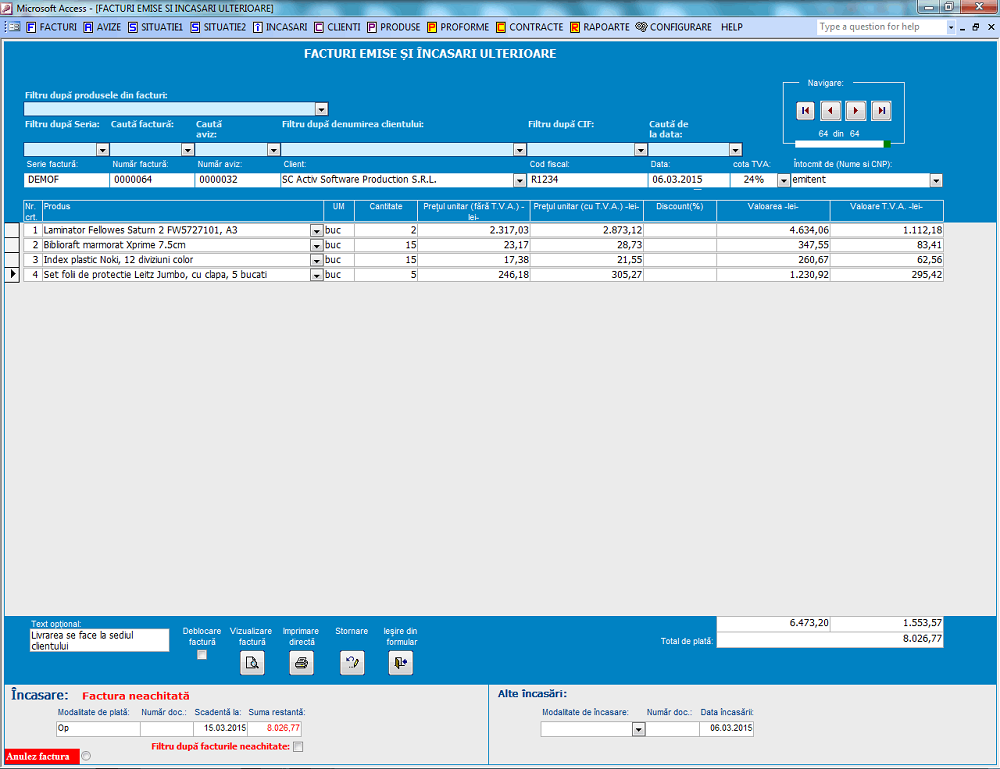Screen dimensions: 1000x769
Task: Click the price cell 246,18
Action: pos(474,275)
